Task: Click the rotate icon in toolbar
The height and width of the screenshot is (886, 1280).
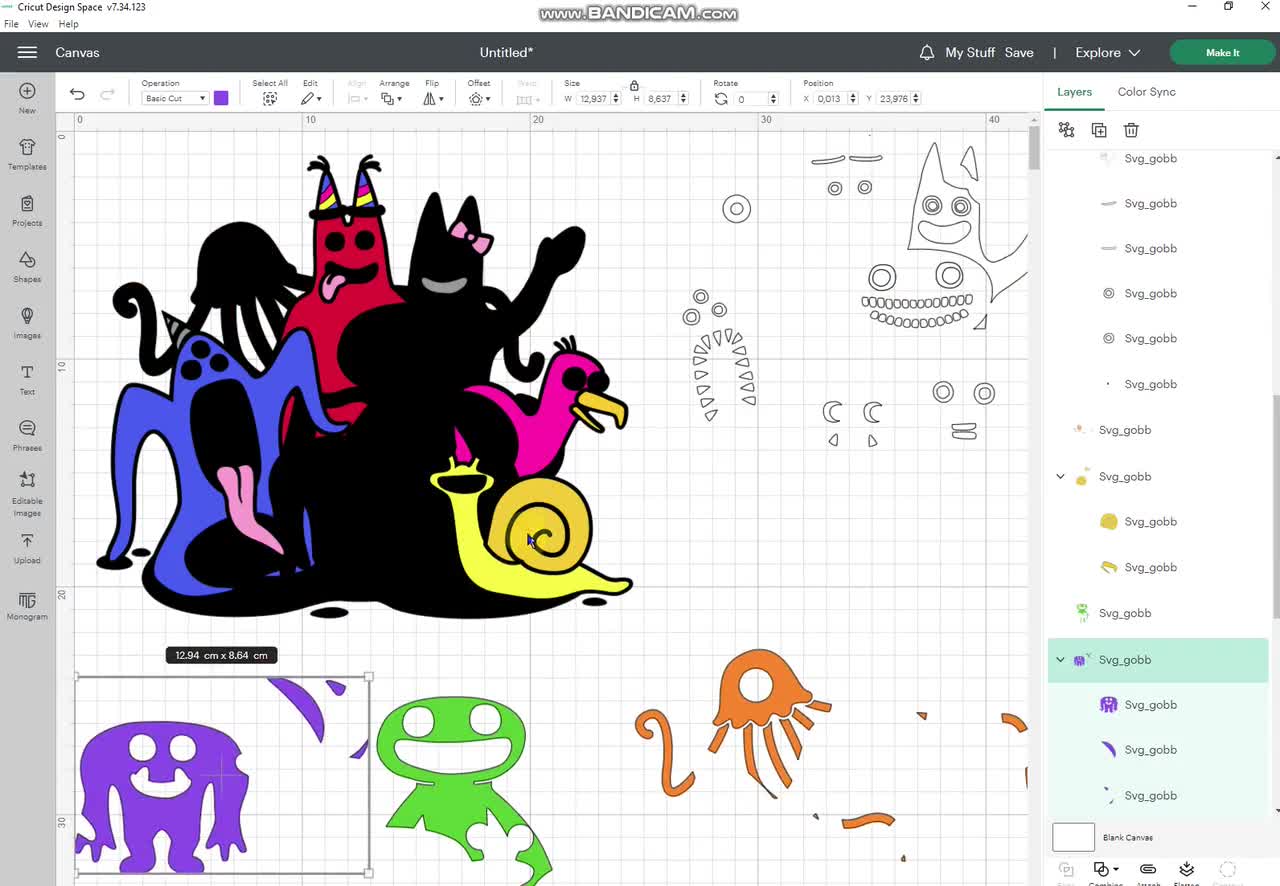Action: pos(721,99)
